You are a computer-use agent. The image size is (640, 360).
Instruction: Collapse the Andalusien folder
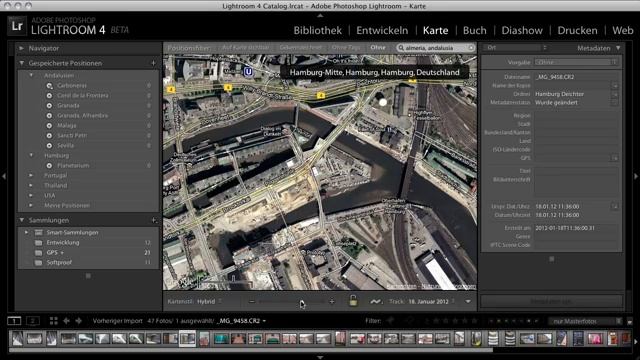pyautogui.click(x=31, y=76)
